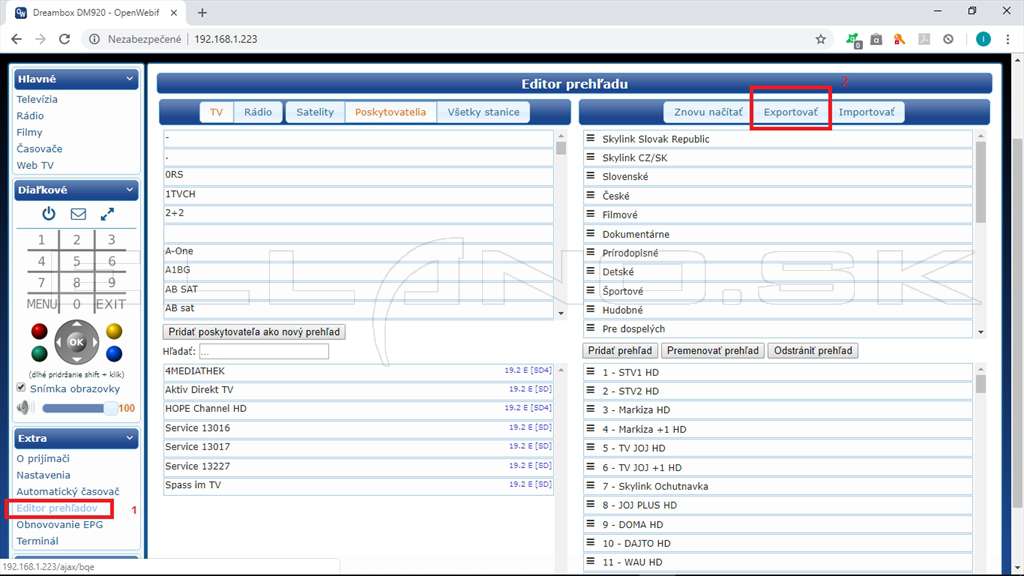The width and height of the screenshot is (1024, 576).
Task: Click the green remote color button
Action: [39, 353]
